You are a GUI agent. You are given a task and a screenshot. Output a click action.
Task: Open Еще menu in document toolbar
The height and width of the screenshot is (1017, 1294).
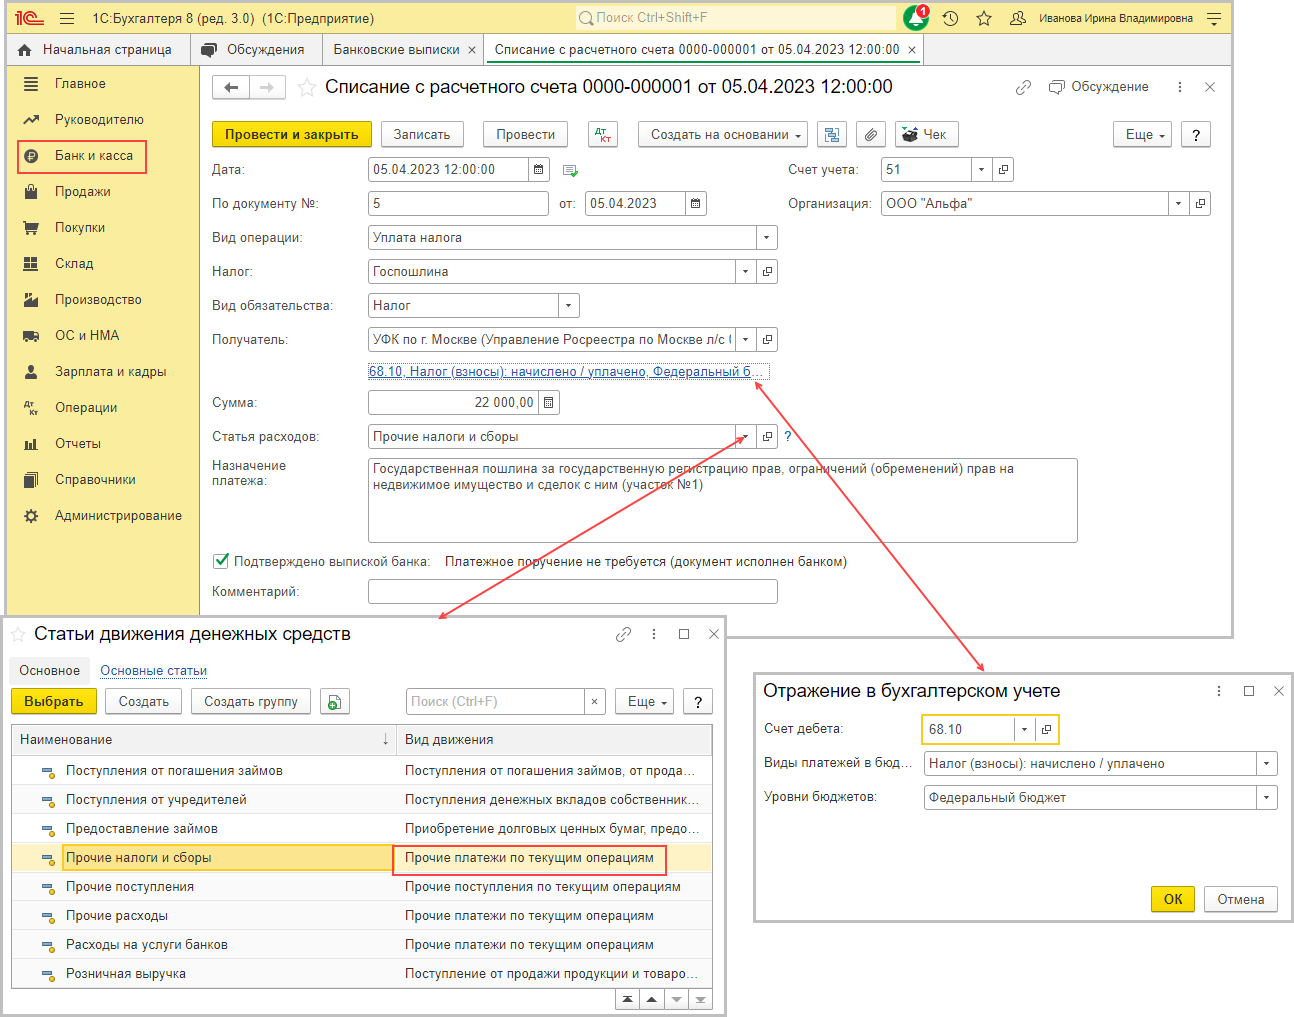point(1143,135)
